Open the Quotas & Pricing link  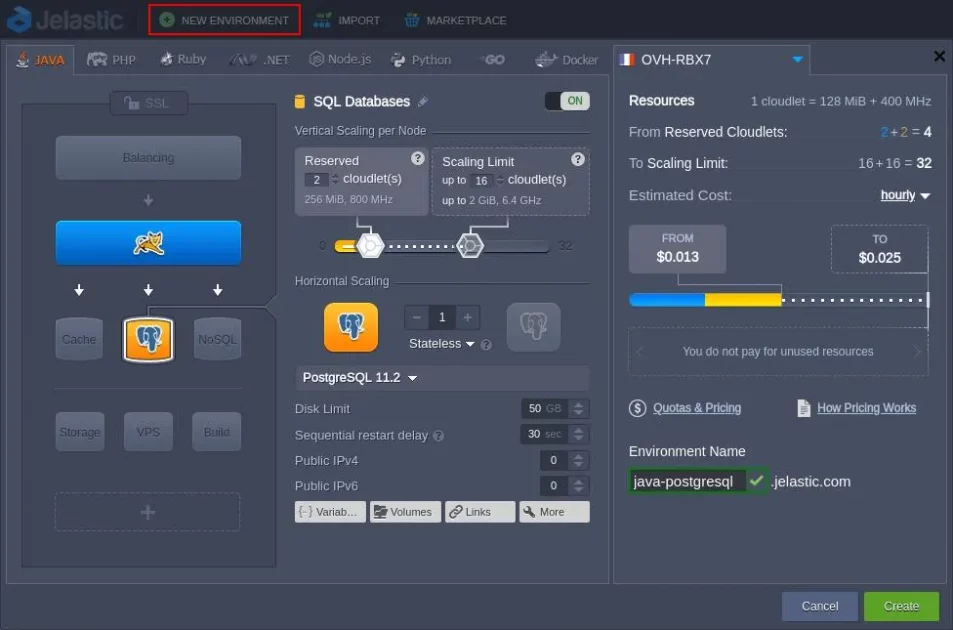coord(696,408)
